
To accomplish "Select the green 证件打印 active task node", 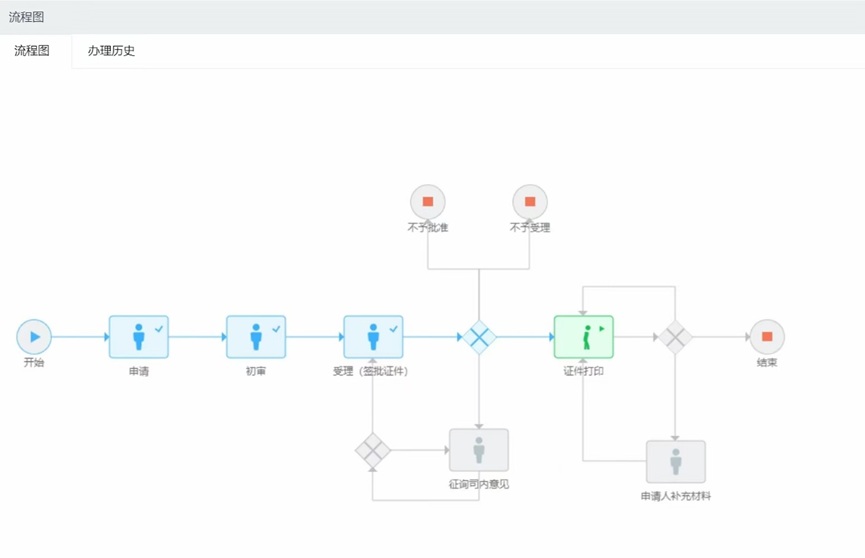I will (584, 337).
